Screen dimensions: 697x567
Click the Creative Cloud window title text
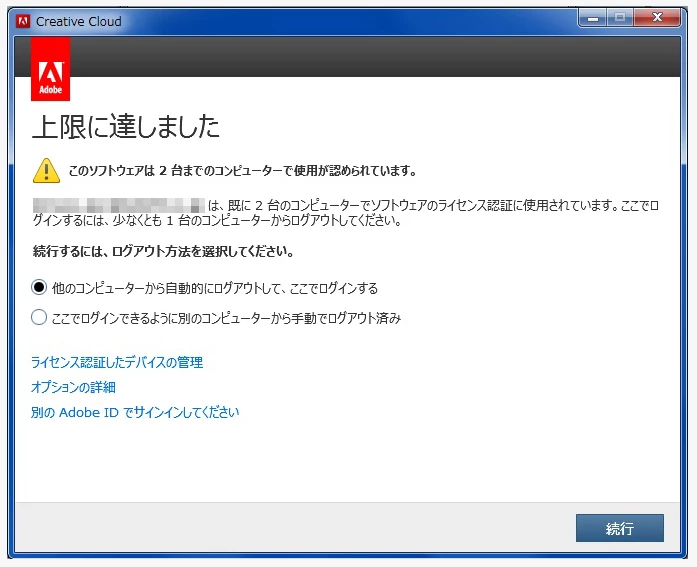pyautogui.click(x=79, y=21)
